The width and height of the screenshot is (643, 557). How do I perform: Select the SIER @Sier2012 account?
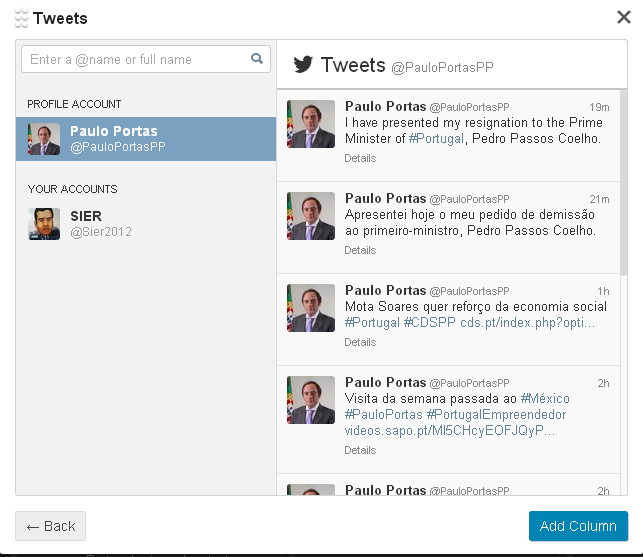click(146, 224)
